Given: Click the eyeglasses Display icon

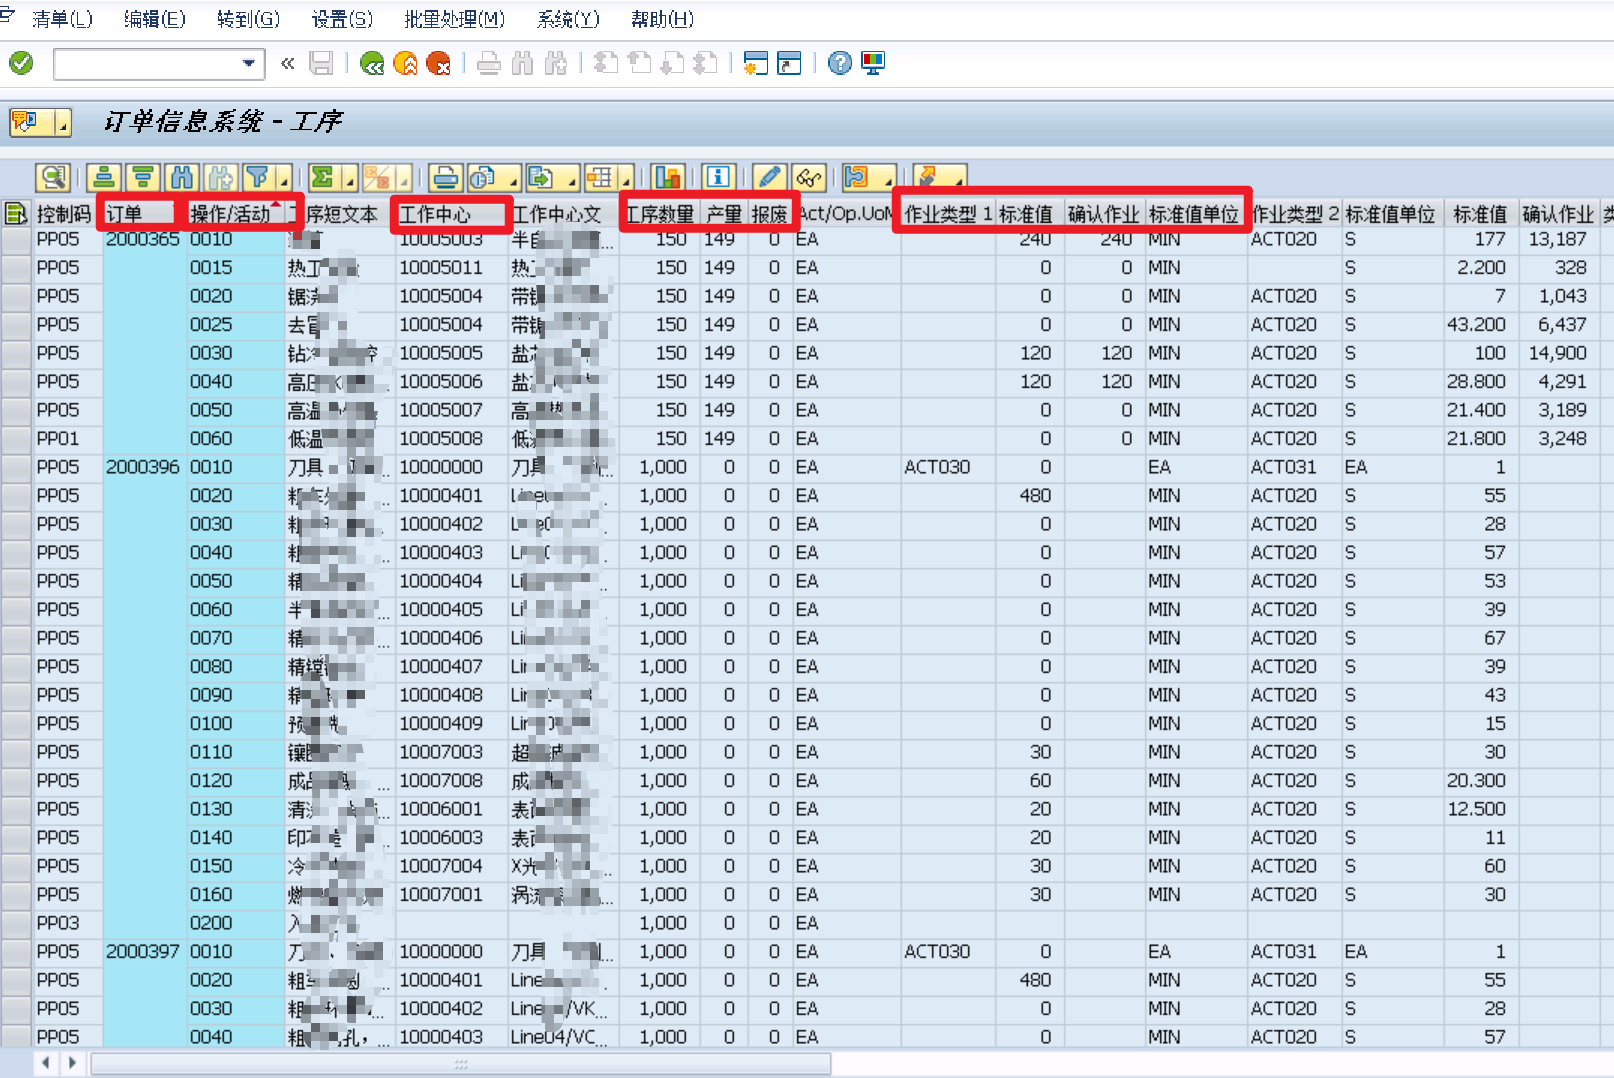Looking at the screenshot, I should (x=809, y=177).
